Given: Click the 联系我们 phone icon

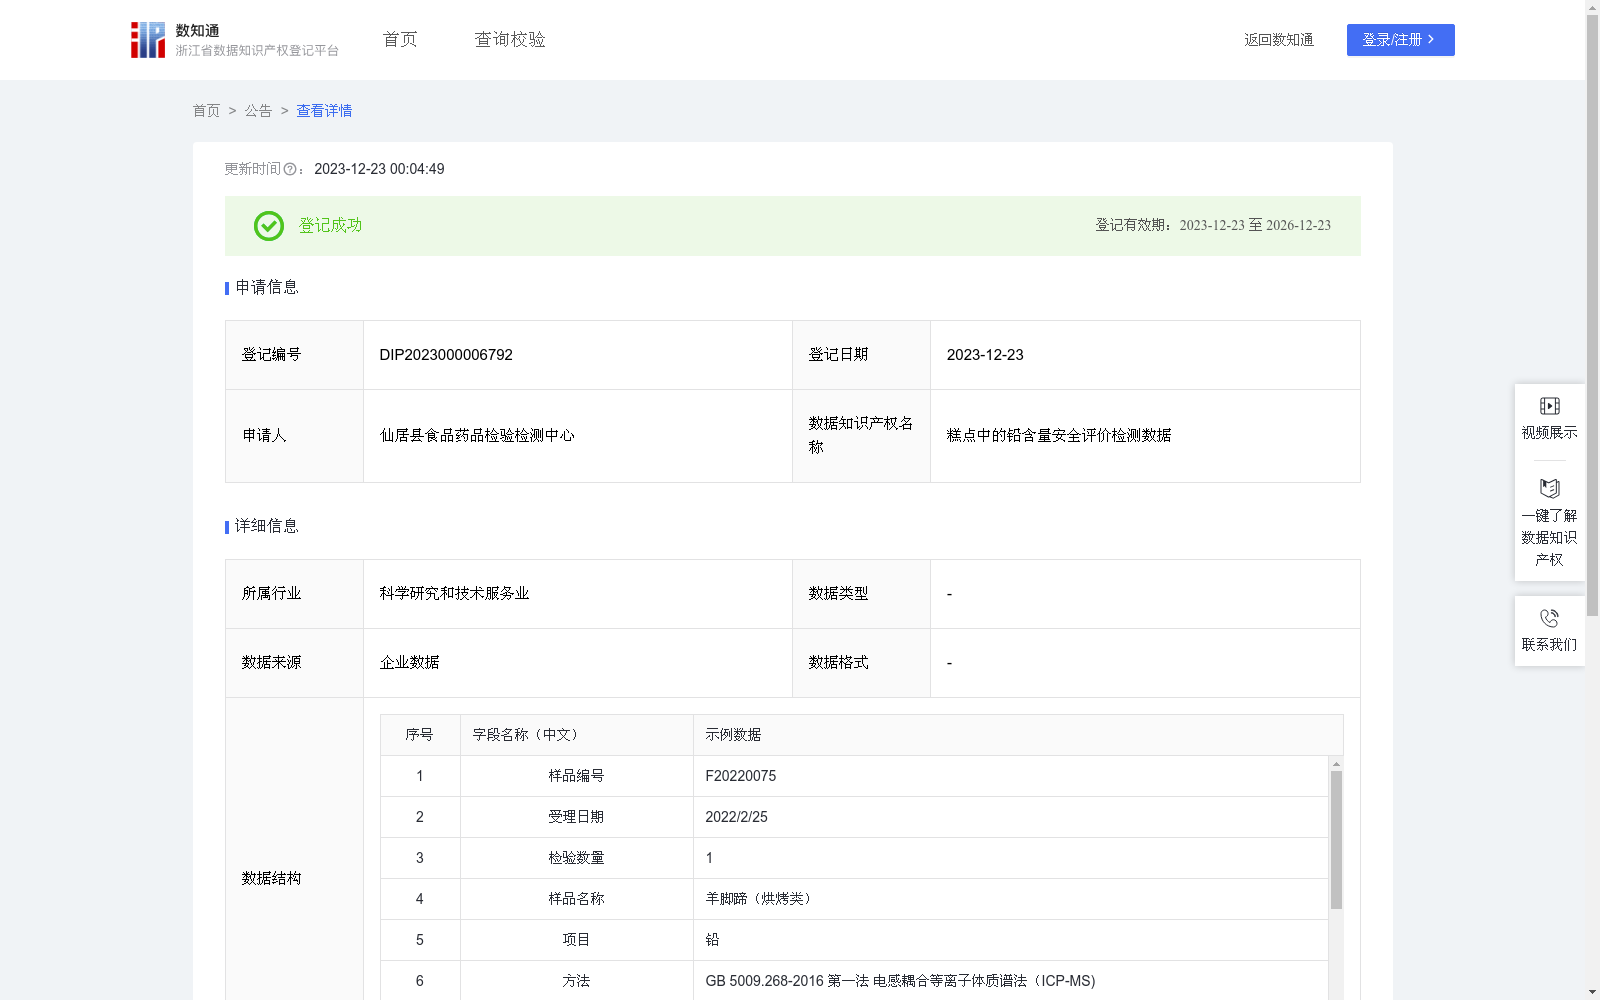Looking at the screenshot, I should coord(1549,618).
